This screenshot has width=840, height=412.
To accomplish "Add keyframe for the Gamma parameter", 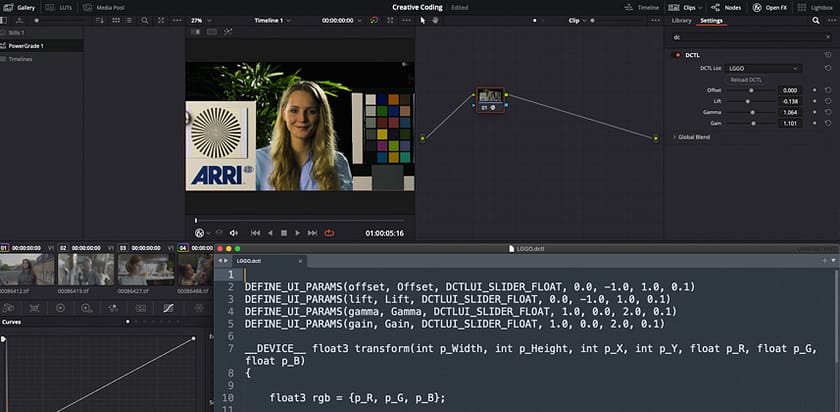I will (815, 113).
